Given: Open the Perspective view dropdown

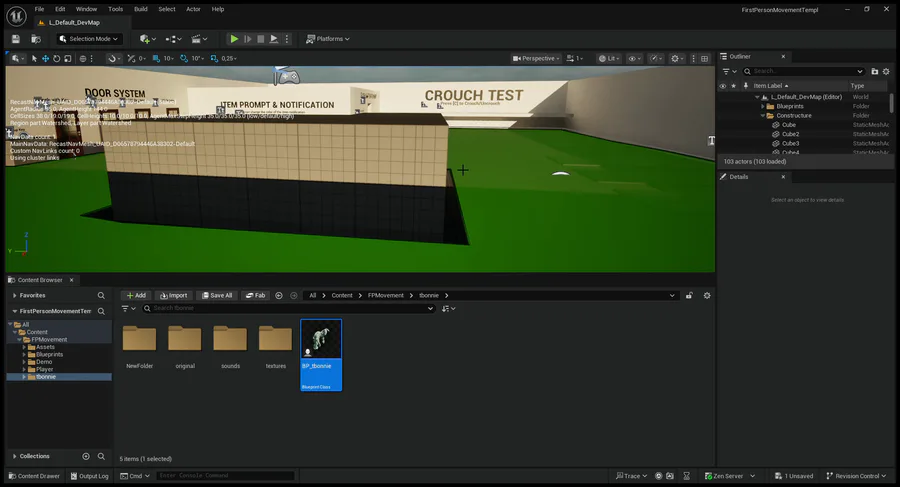Looking at the screenshot, I should coord(536,59).
